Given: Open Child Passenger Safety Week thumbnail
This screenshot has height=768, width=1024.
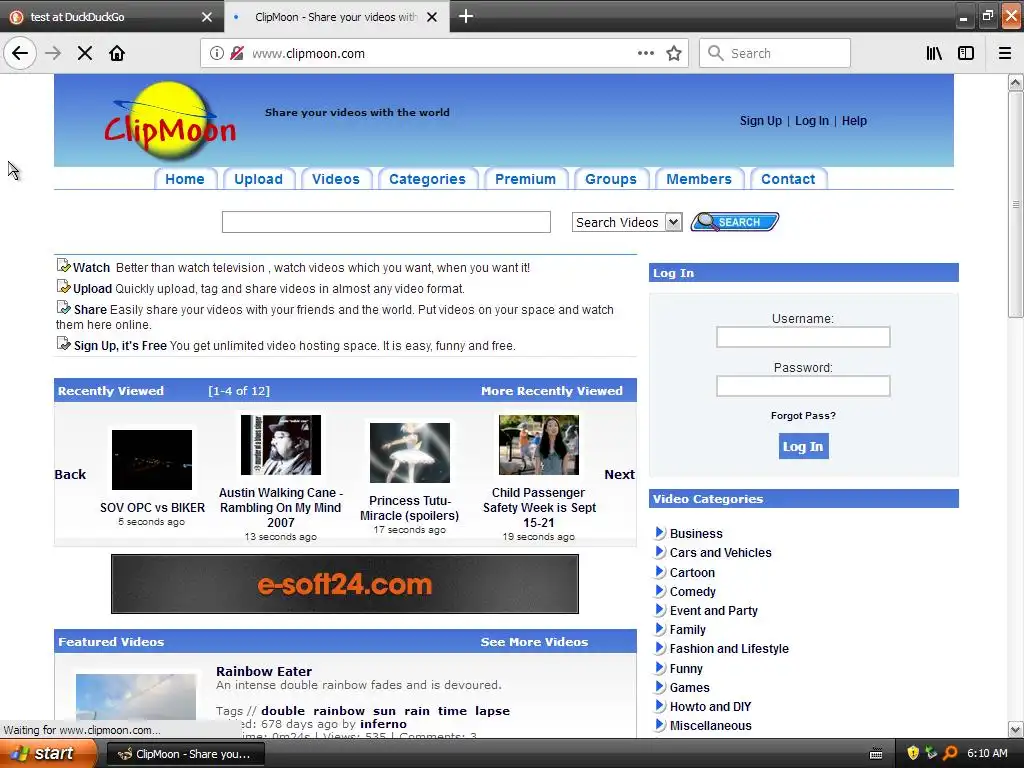Looking at the screenshot, I should click(x=539, y=445).
